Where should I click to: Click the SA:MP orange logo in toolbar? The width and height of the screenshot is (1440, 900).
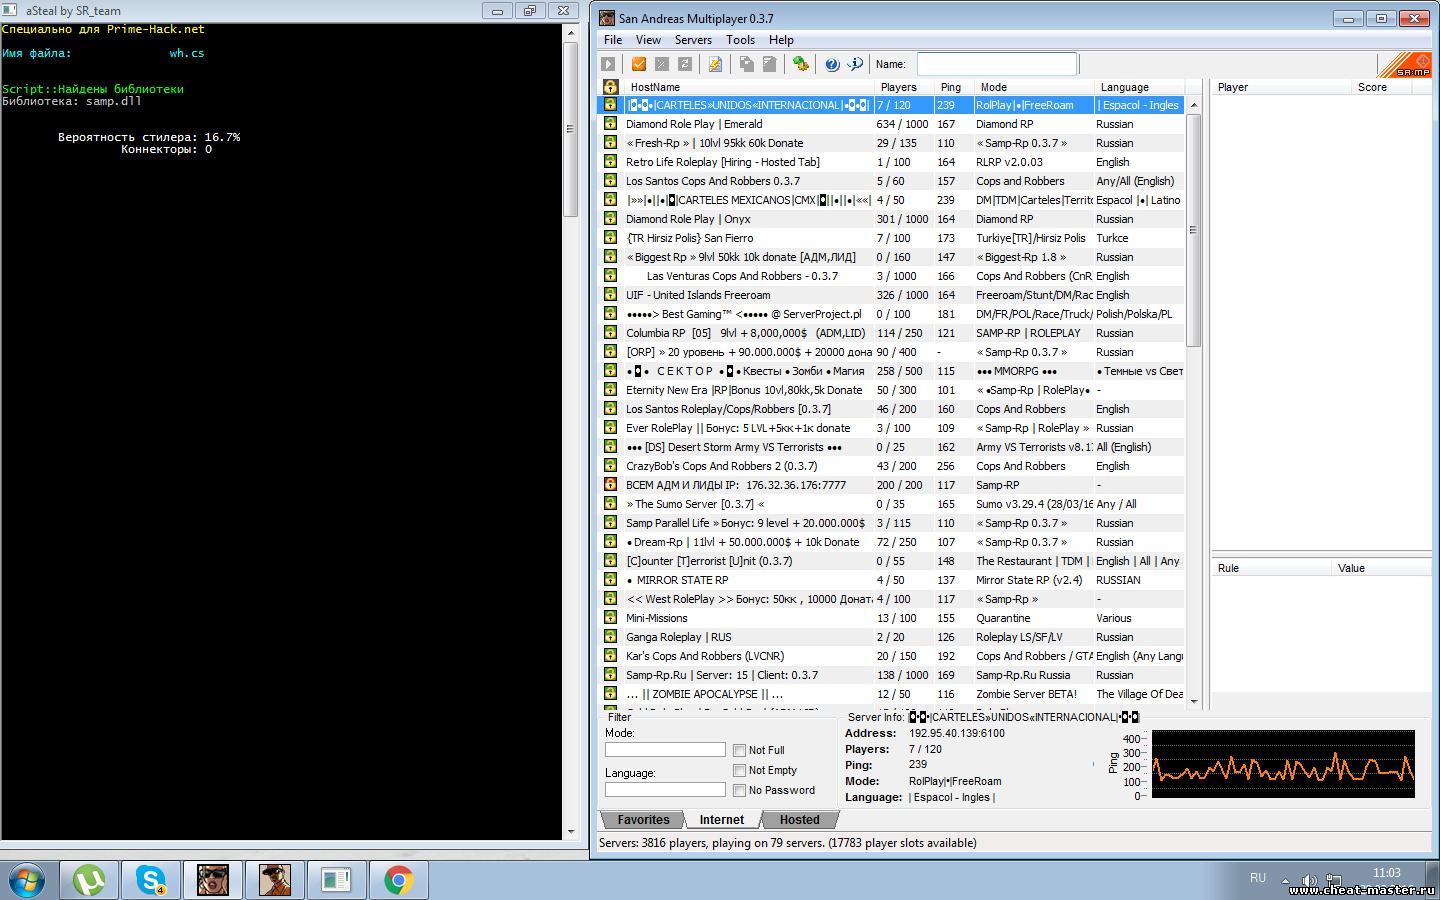(x=1406, y=65)
